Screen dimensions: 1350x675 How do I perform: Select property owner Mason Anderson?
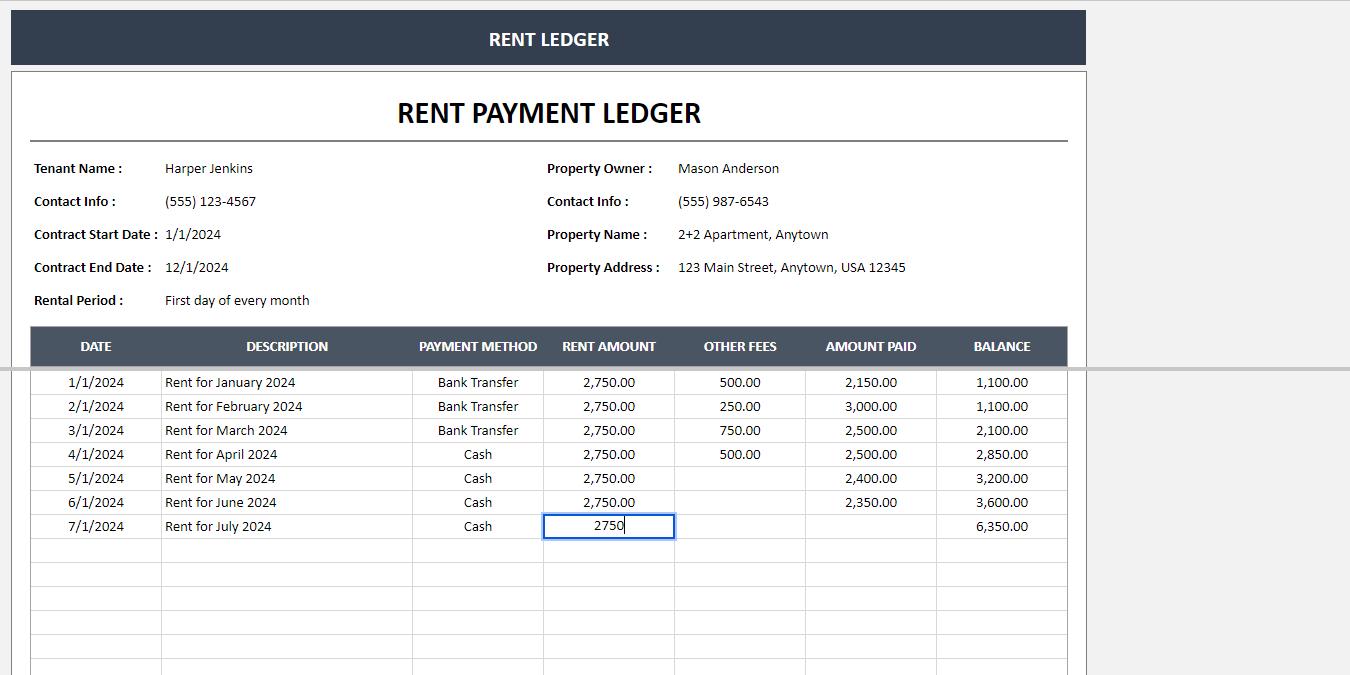point(728,168)
